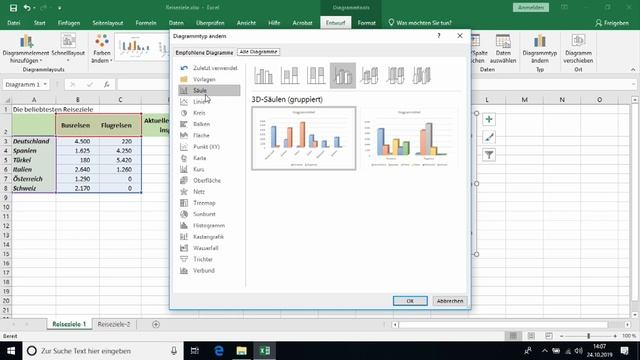Click Diagramm verschieben ribbon button

pos(578,49)
